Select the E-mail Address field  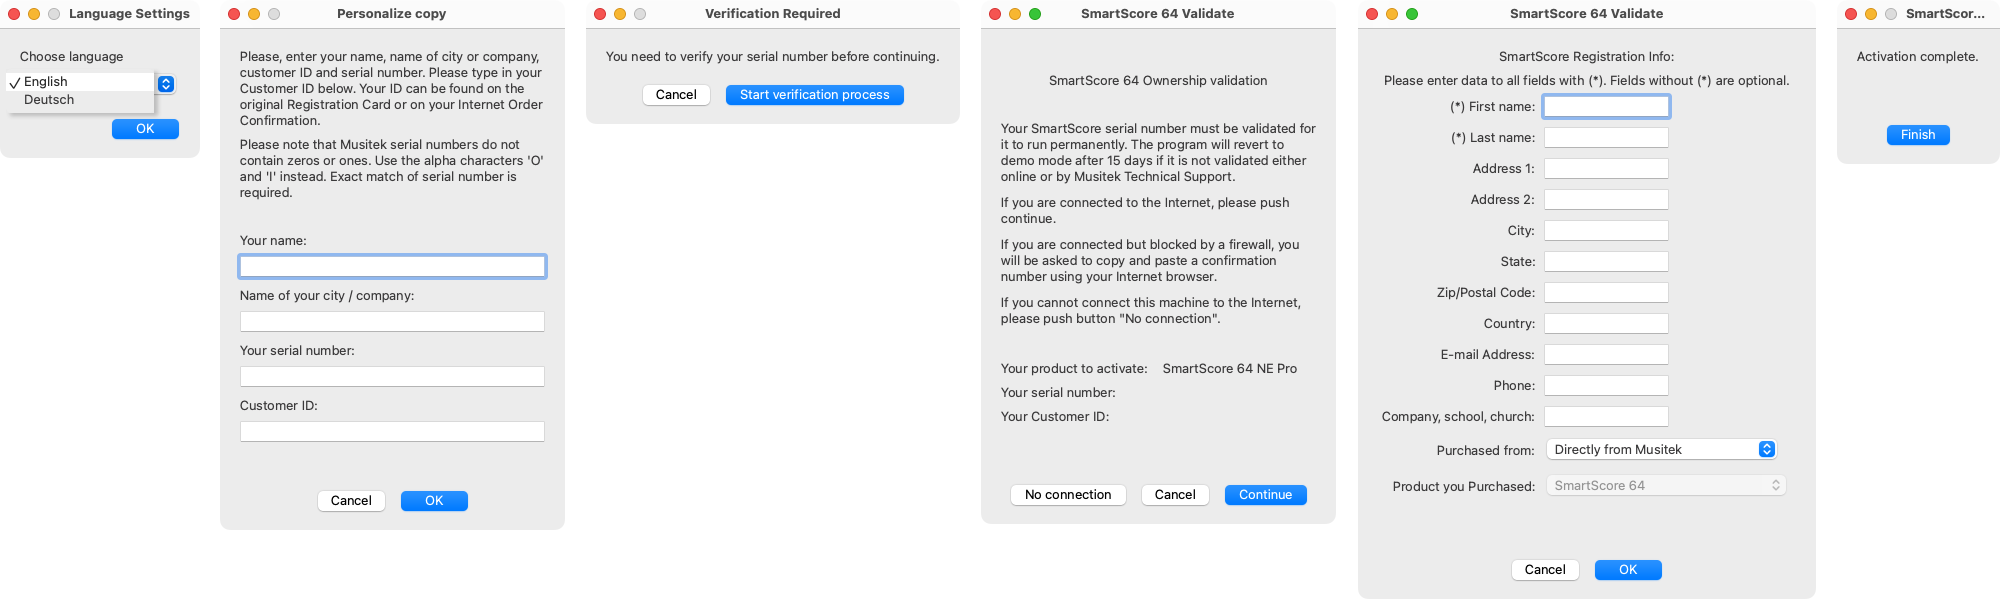[x=1606, y=354]
